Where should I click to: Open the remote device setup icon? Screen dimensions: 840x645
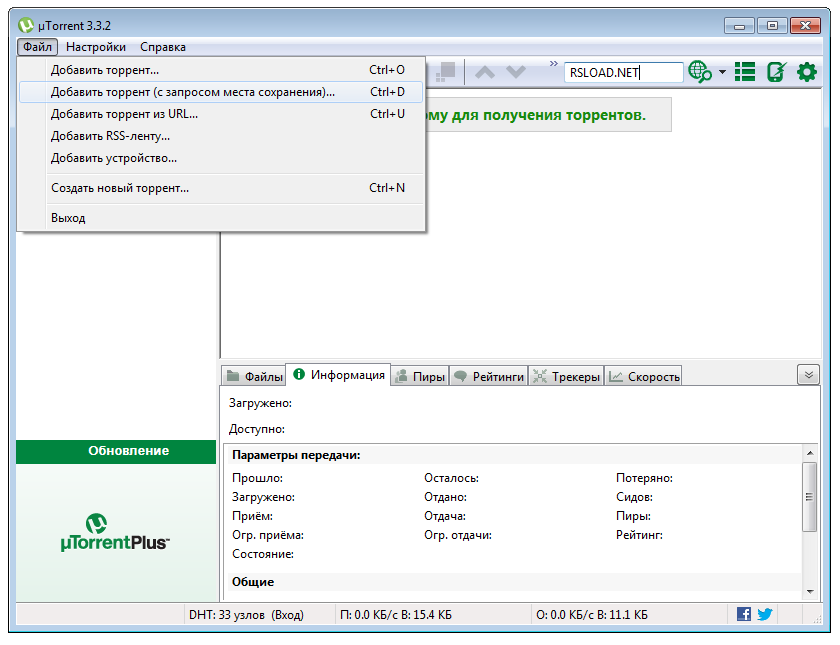pos(776,72)
